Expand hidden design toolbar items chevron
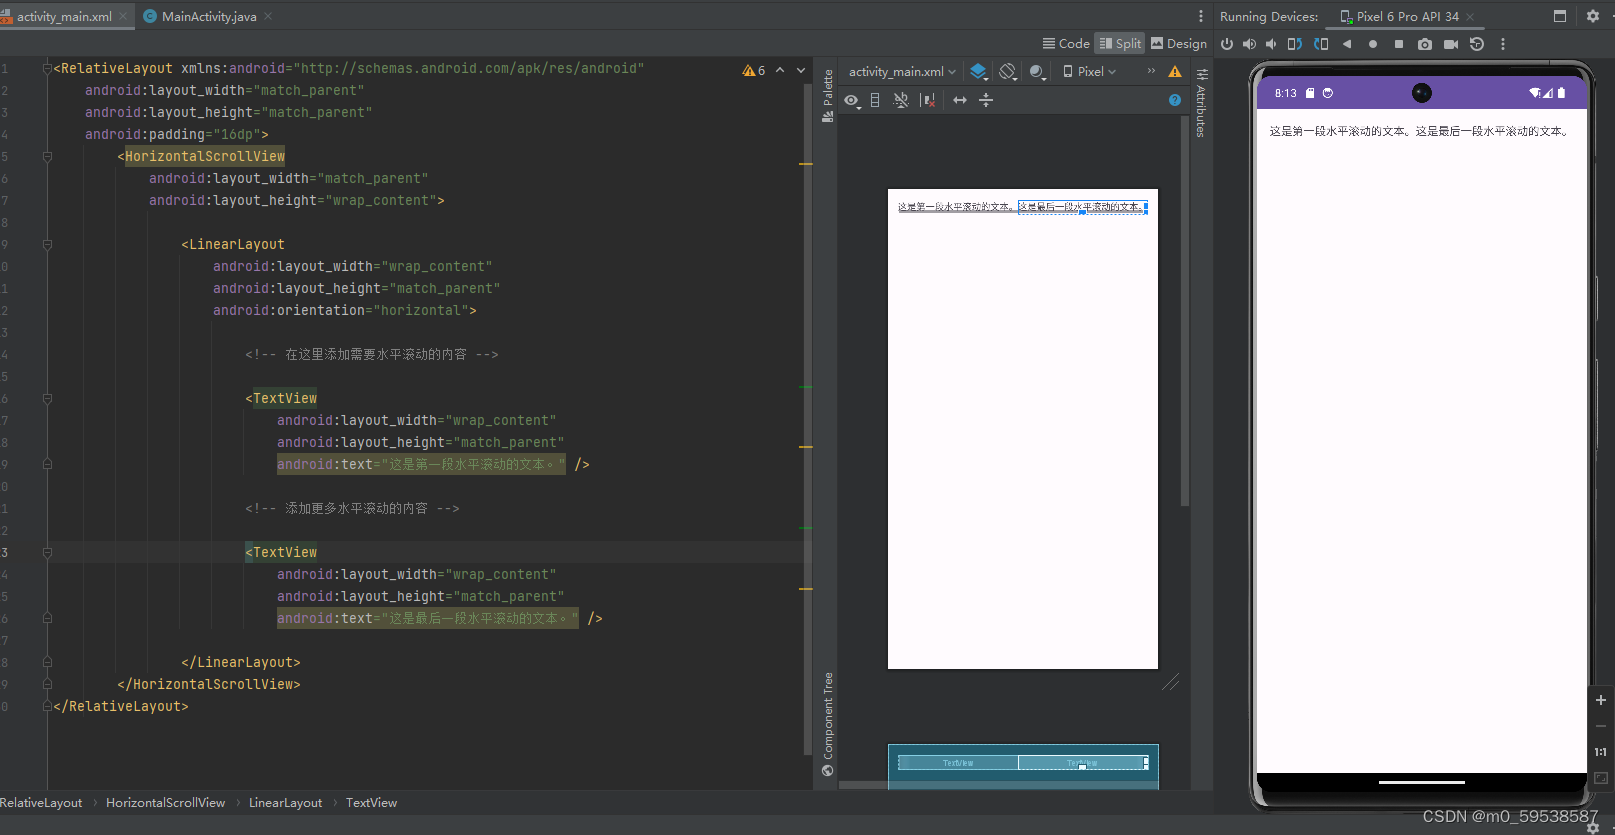Screen dimensions: 1615x835 point(1151,71)
